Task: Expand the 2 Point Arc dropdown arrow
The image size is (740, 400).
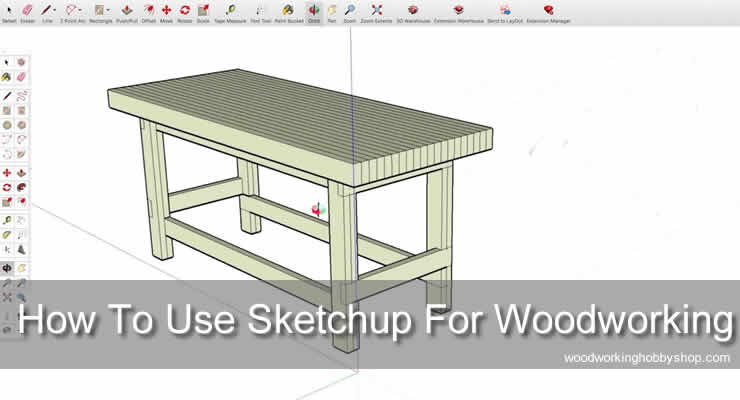Action: (x=80, y=10)
